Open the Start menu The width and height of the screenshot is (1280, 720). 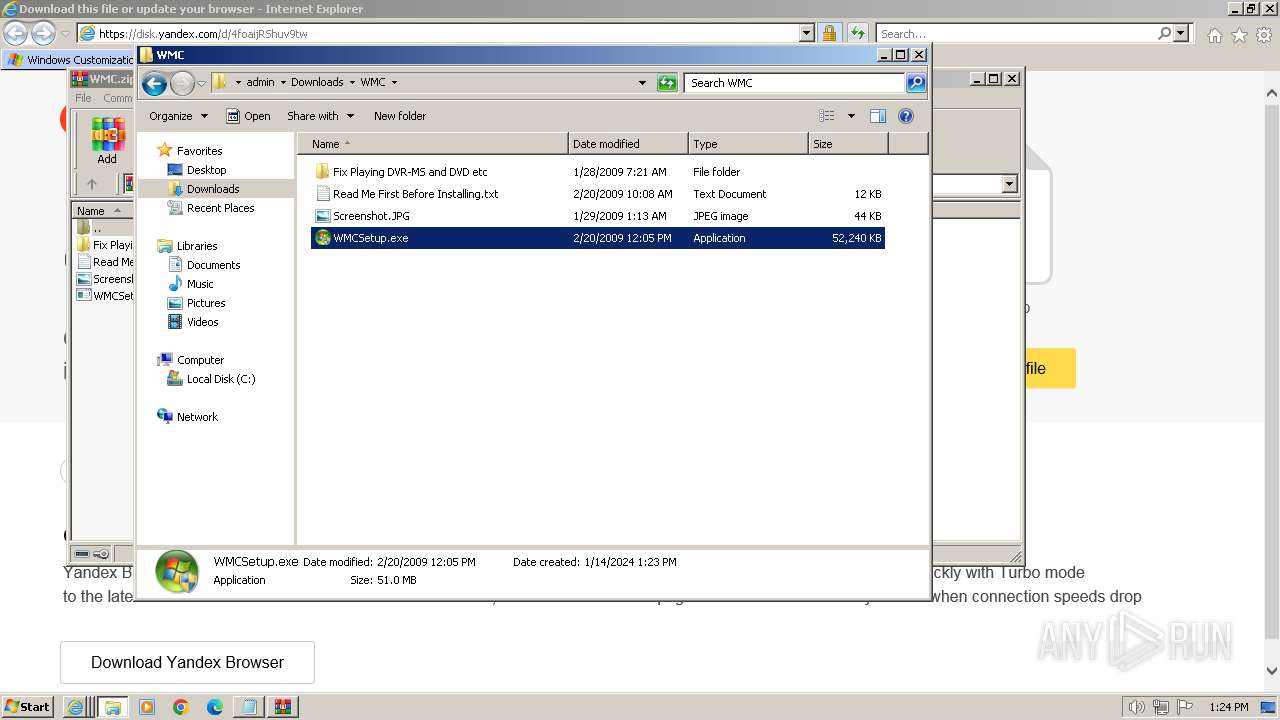point(27,706)
